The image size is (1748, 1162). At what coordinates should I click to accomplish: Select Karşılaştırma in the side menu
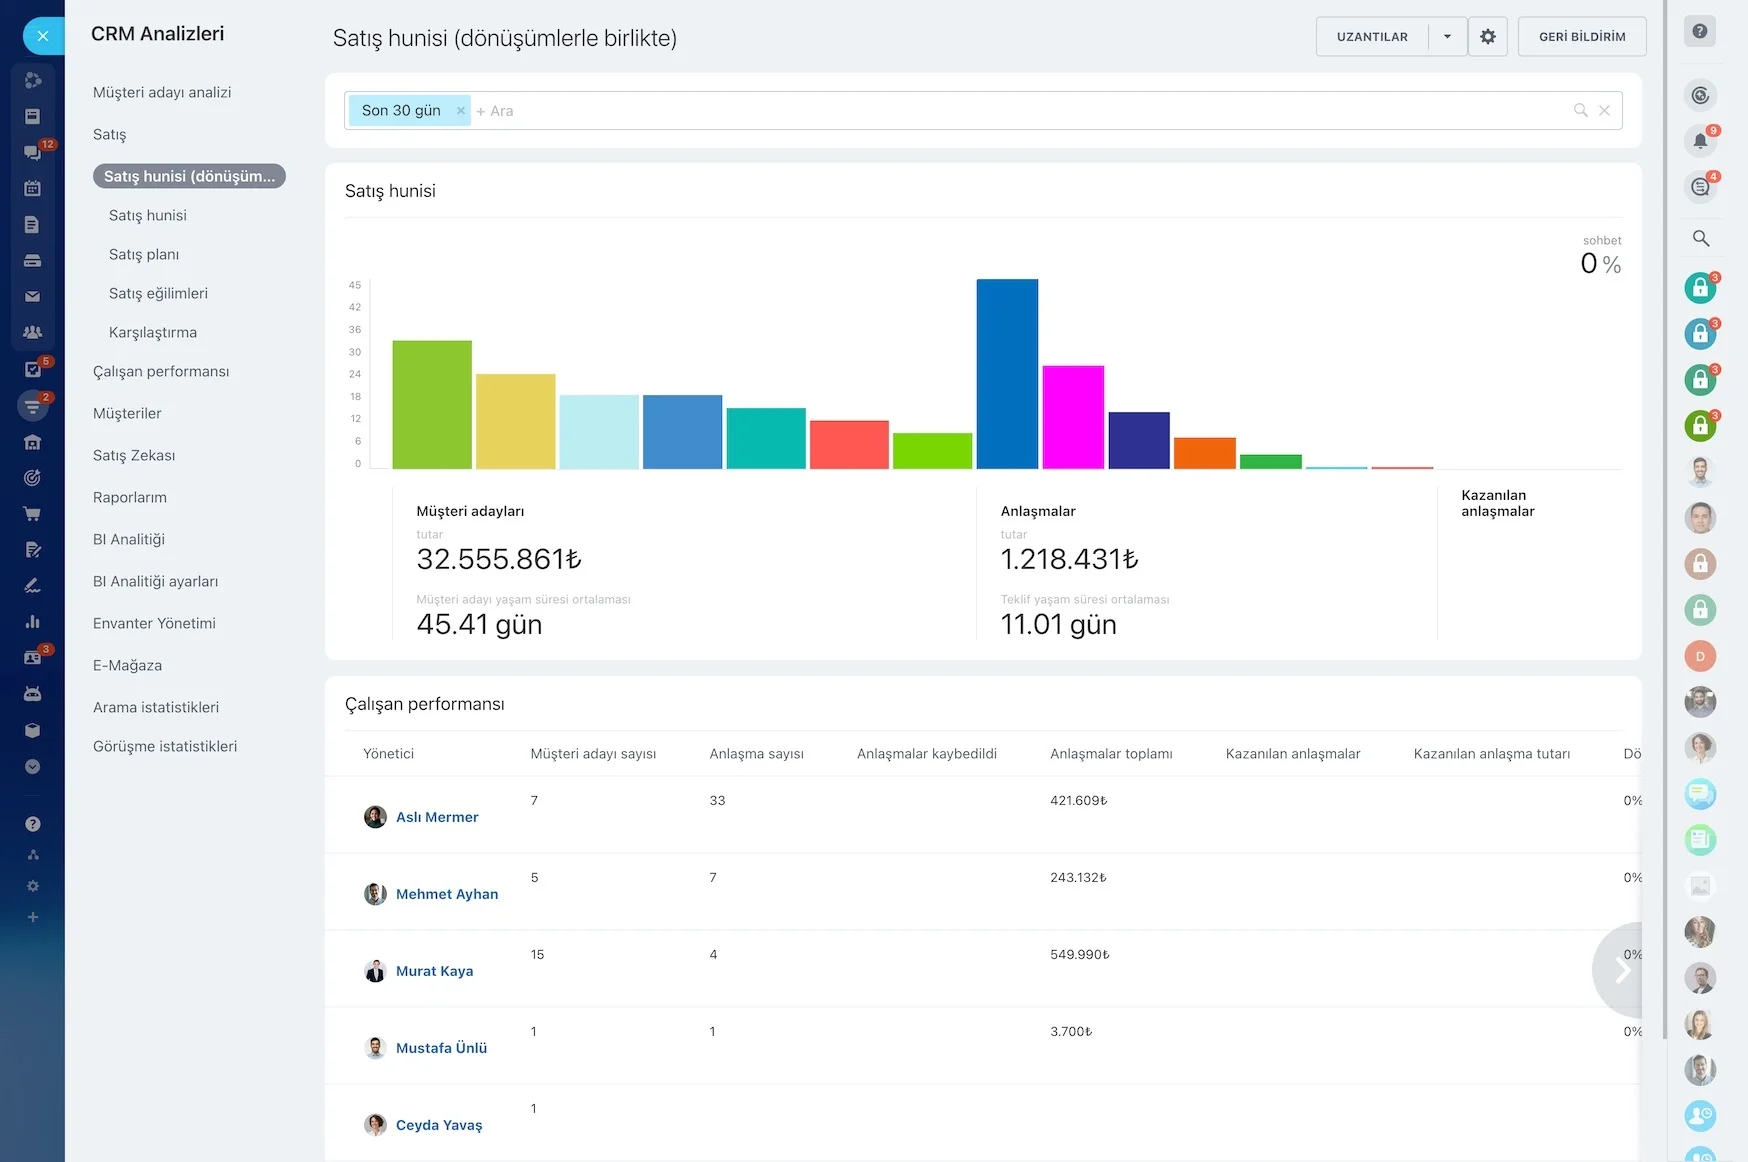[153, 332]
